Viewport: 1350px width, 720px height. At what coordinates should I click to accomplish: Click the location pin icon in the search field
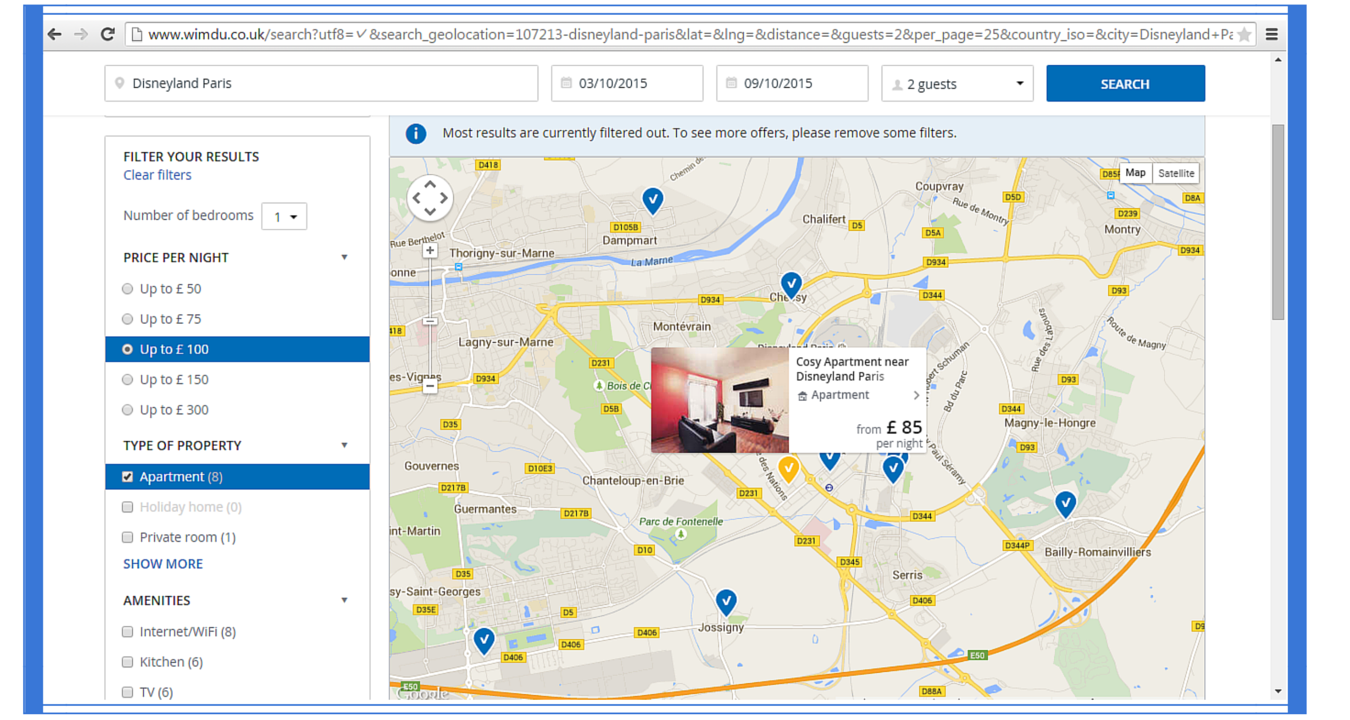pyautogui.click(x=119, y=84)
